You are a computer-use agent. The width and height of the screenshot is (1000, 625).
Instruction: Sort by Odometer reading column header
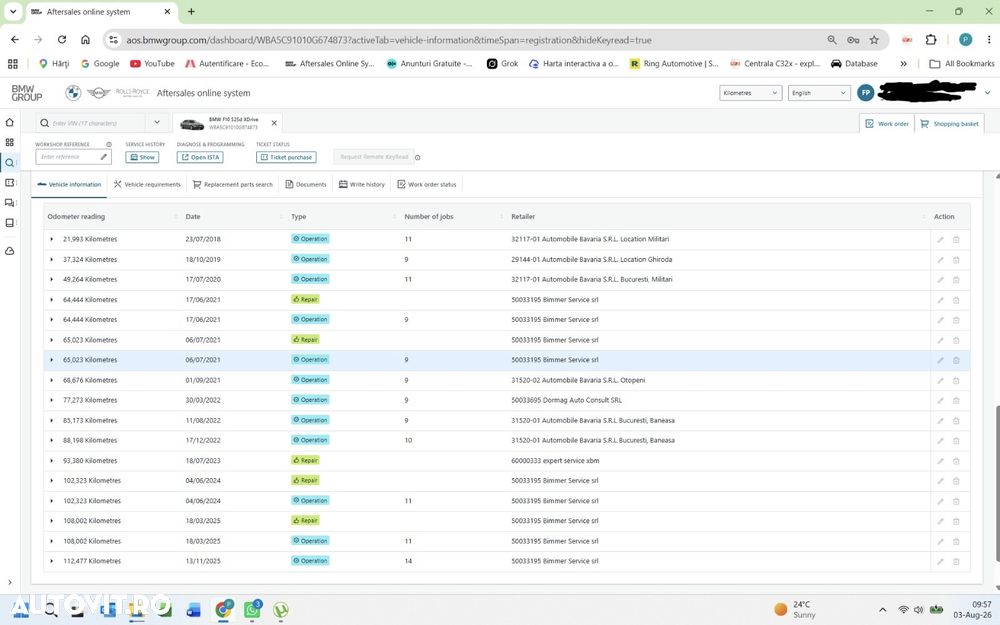click(76, 217)
